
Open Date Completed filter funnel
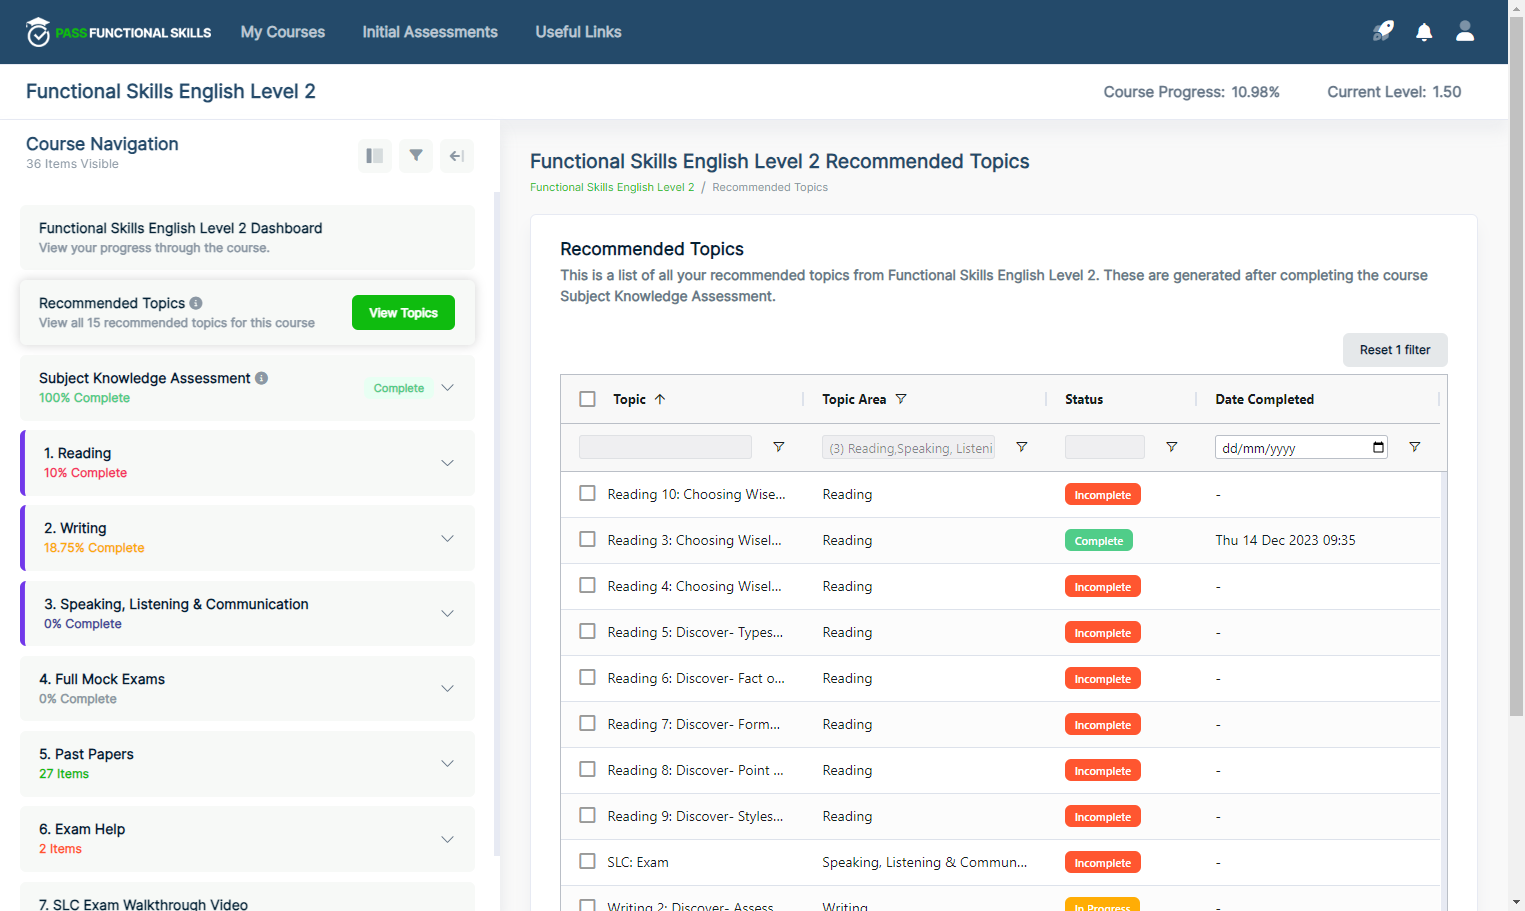1415,447
